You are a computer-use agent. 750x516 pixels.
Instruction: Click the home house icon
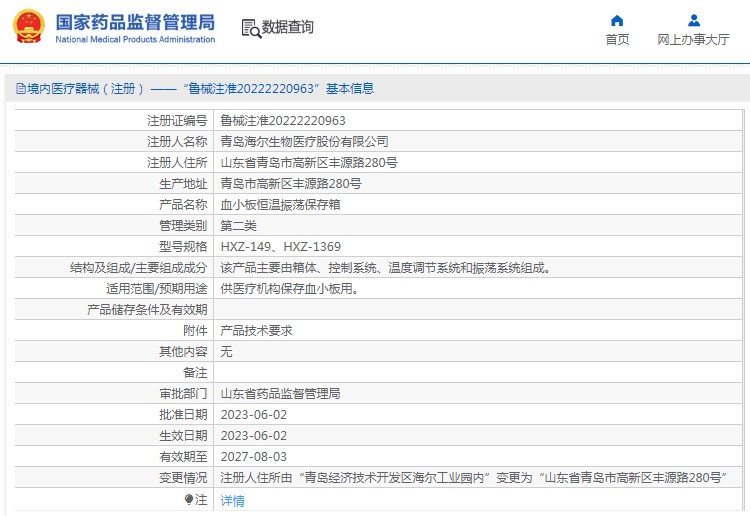(617, 20)
